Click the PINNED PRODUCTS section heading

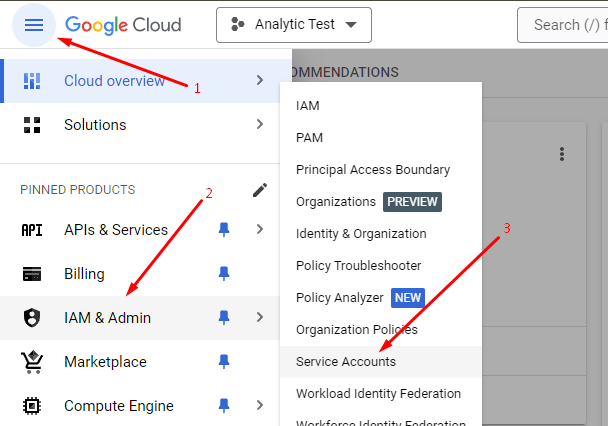pos(78,190)
